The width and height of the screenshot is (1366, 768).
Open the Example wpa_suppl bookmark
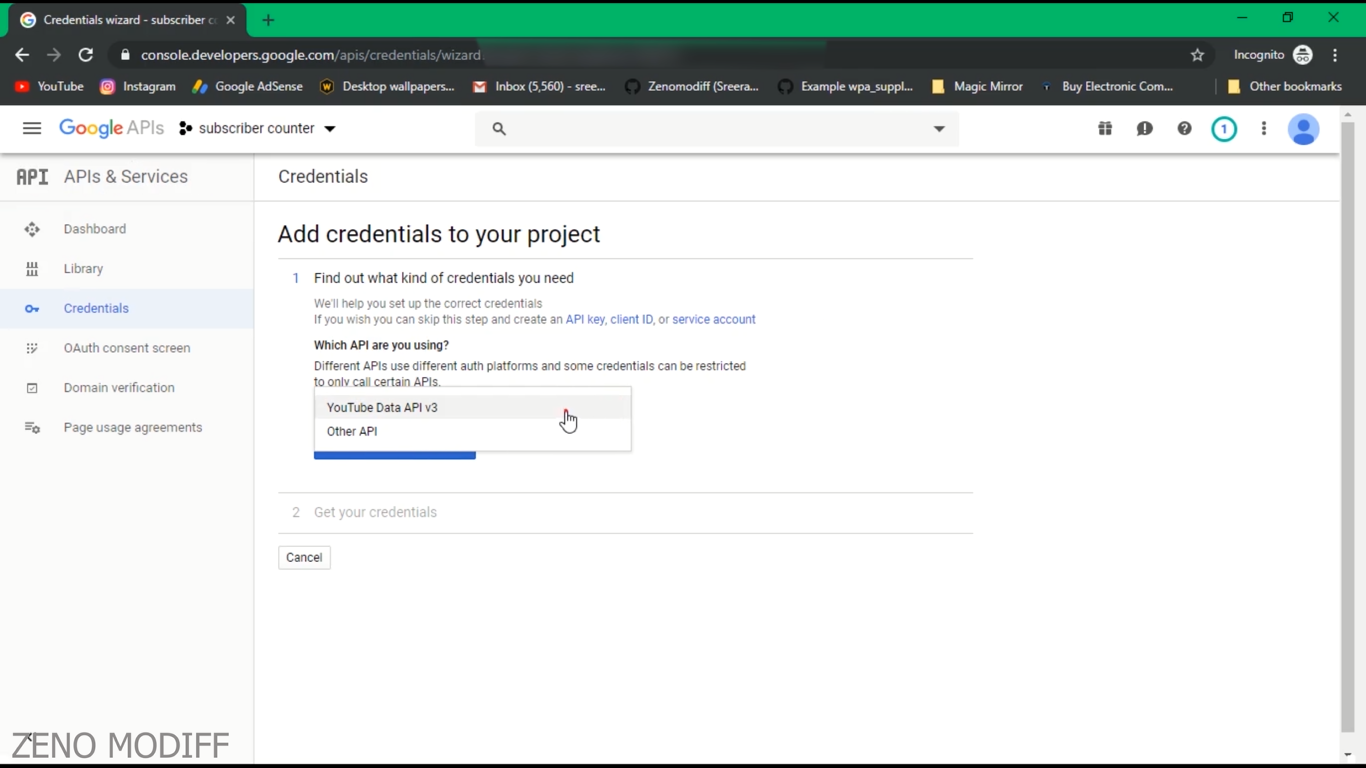pyautogui.click(x=846, y=87)
